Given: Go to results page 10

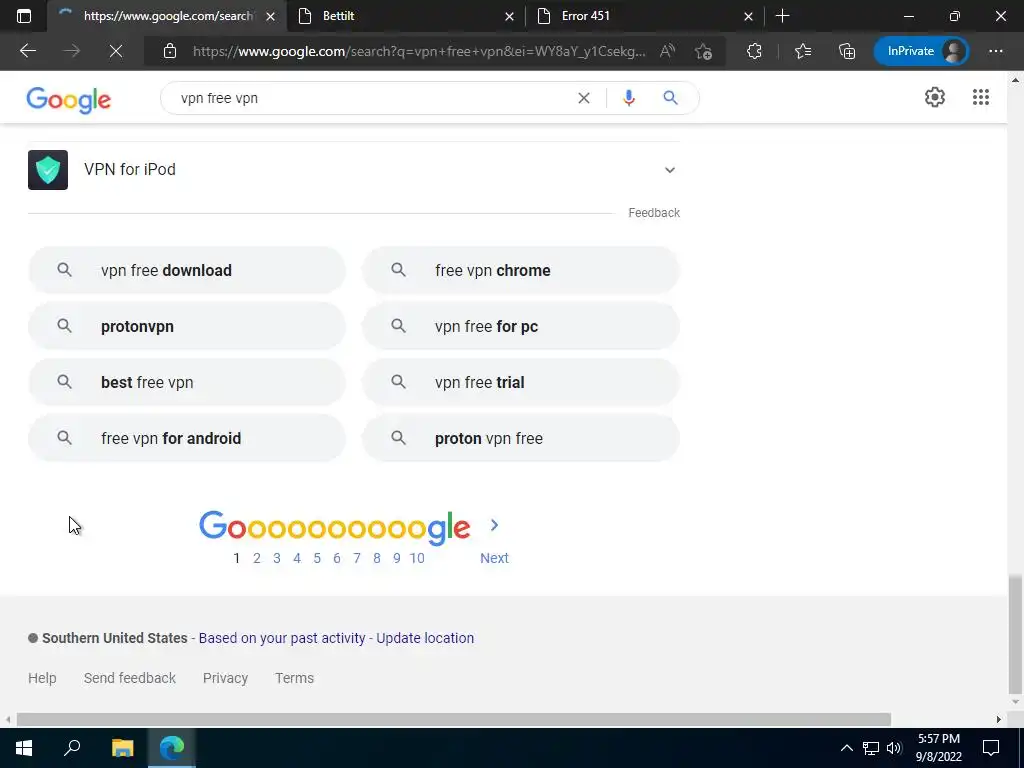Looking at the screenshot, I should click(417, 558).
